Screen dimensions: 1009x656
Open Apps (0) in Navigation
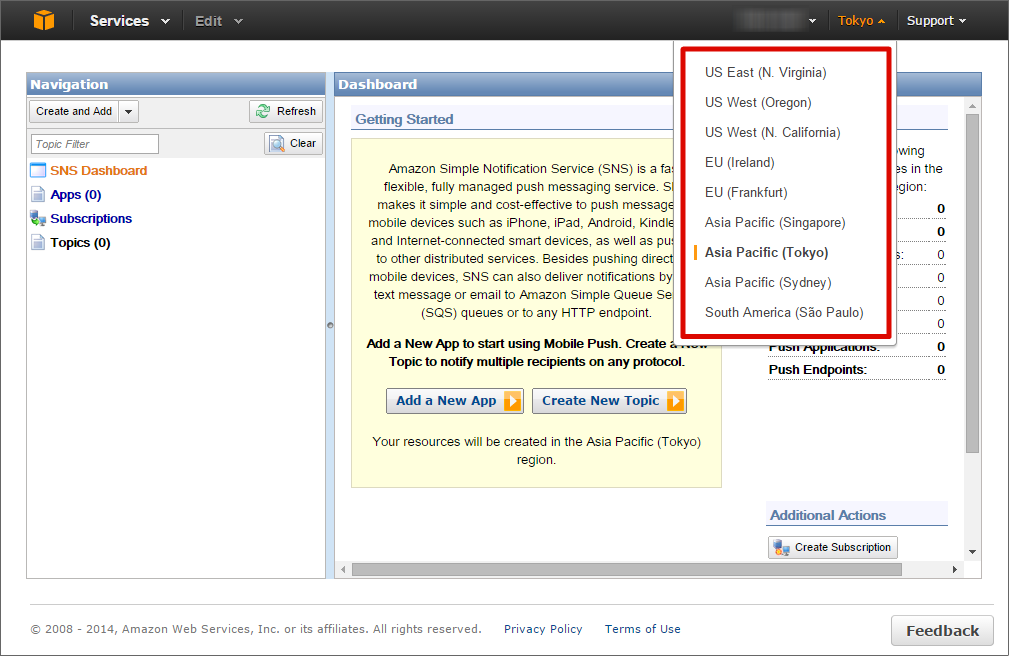click(x=75, y=194)
